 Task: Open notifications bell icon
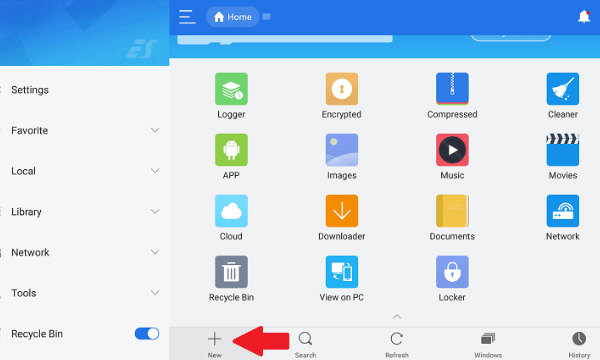[x=584, y=17]
